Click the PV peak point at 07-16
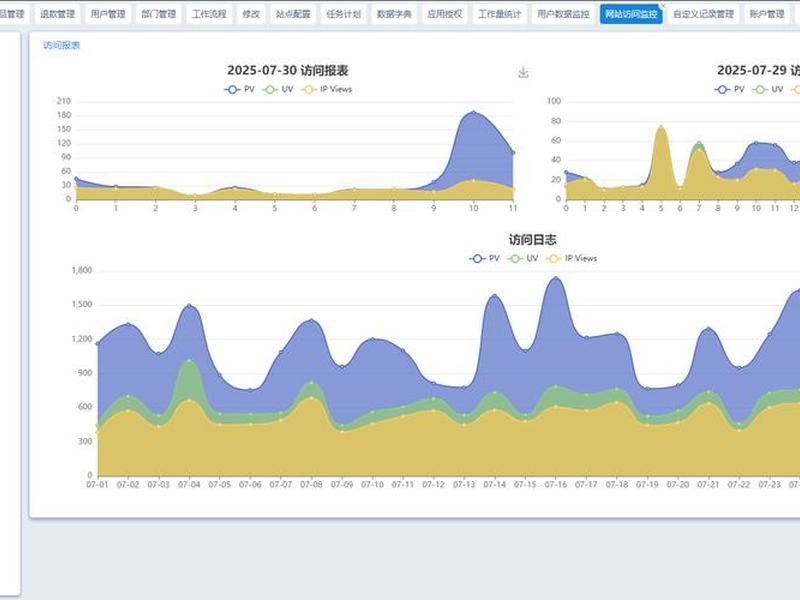Viewport: 800px width, 600px height. 556,279
